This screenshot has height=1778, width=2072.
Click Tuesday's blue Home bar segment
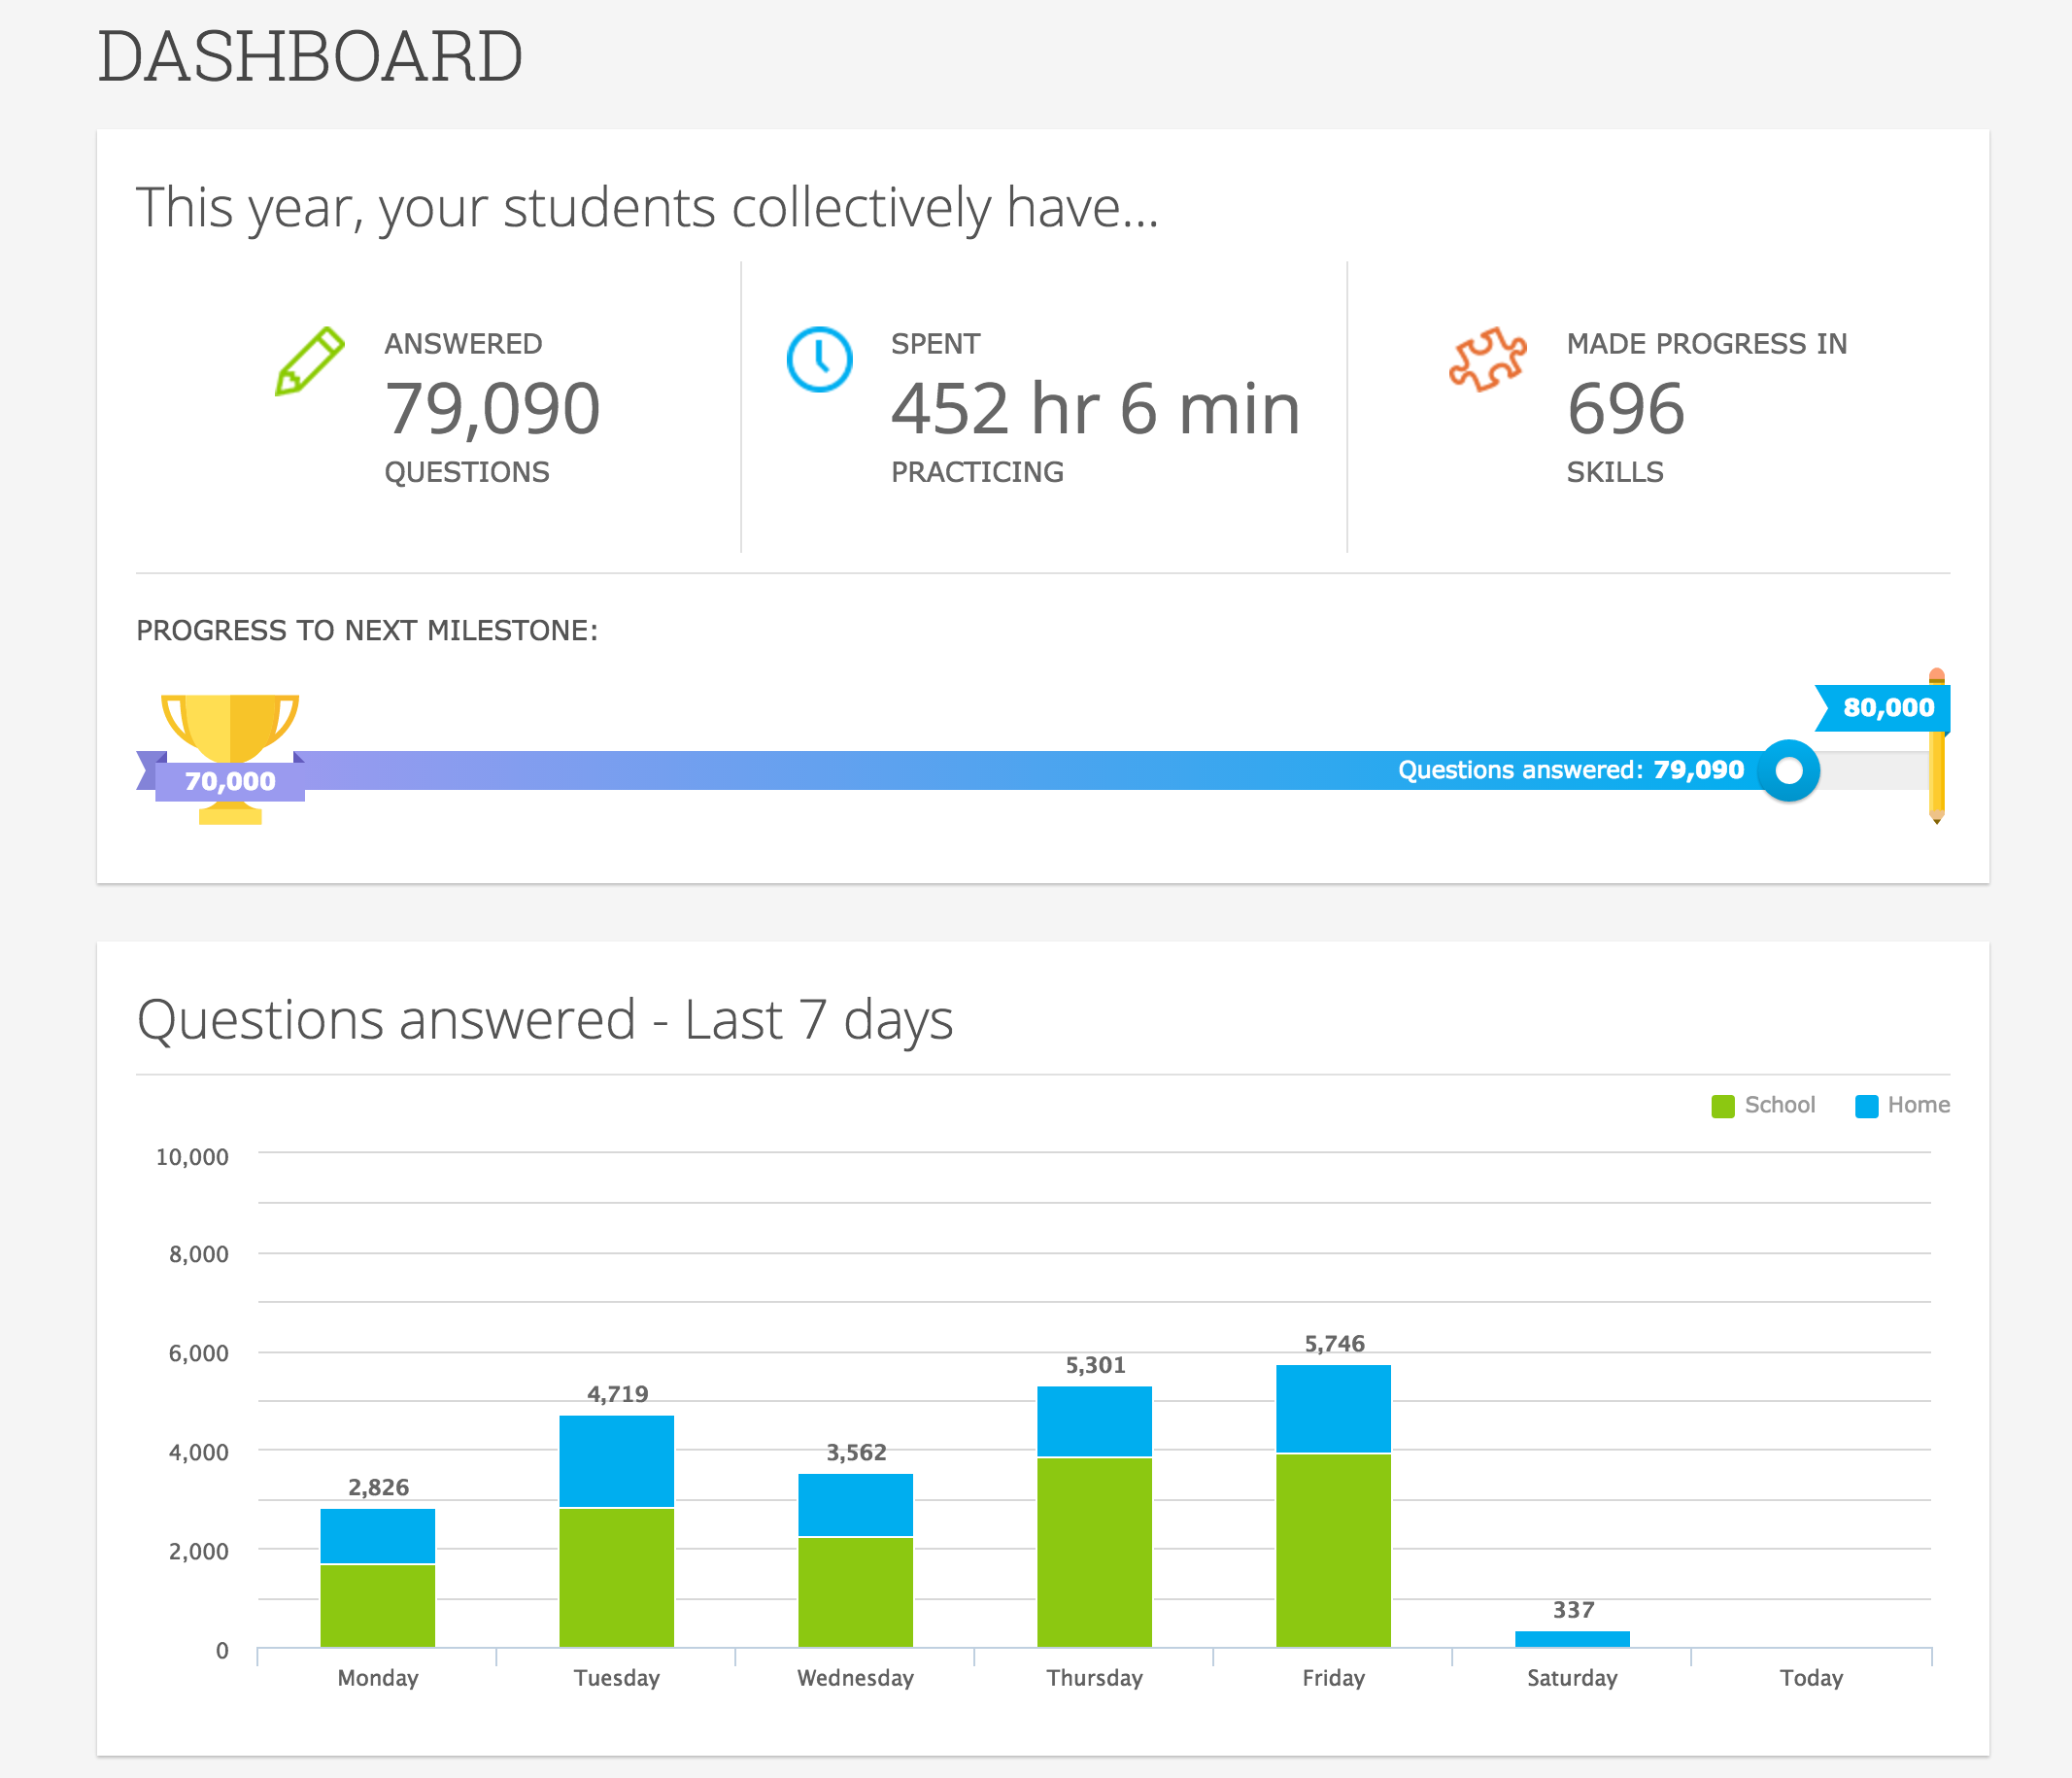click(x=616, y=1461)
